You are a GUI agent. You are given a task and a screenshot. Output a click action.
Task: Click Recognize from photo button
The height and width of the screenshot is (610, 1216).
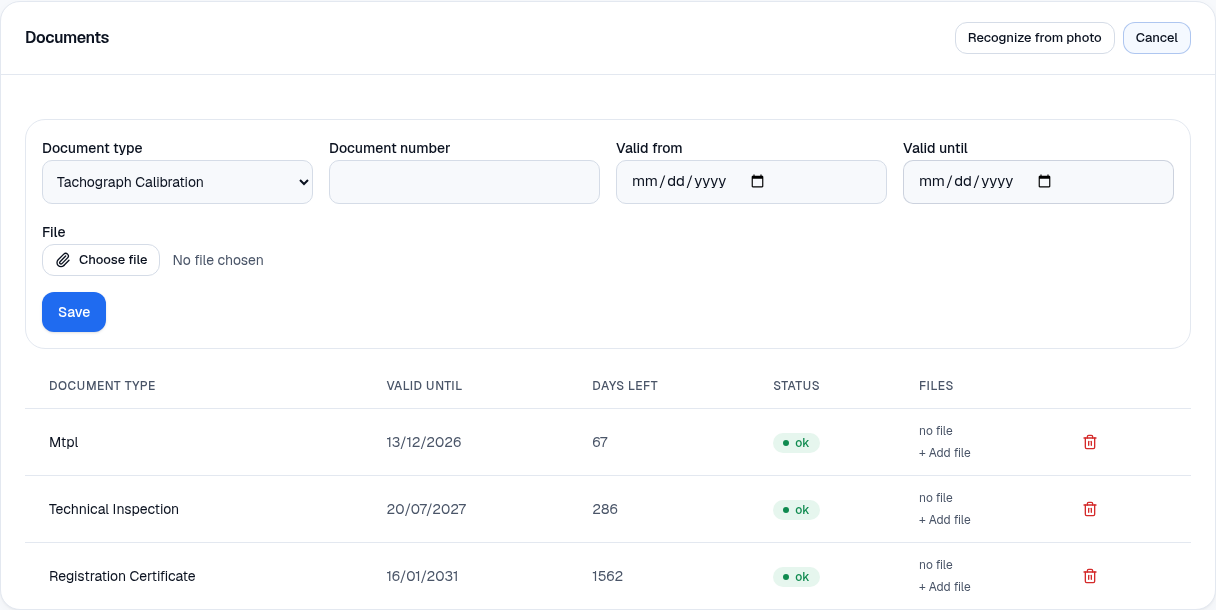tap(1035, 38)
